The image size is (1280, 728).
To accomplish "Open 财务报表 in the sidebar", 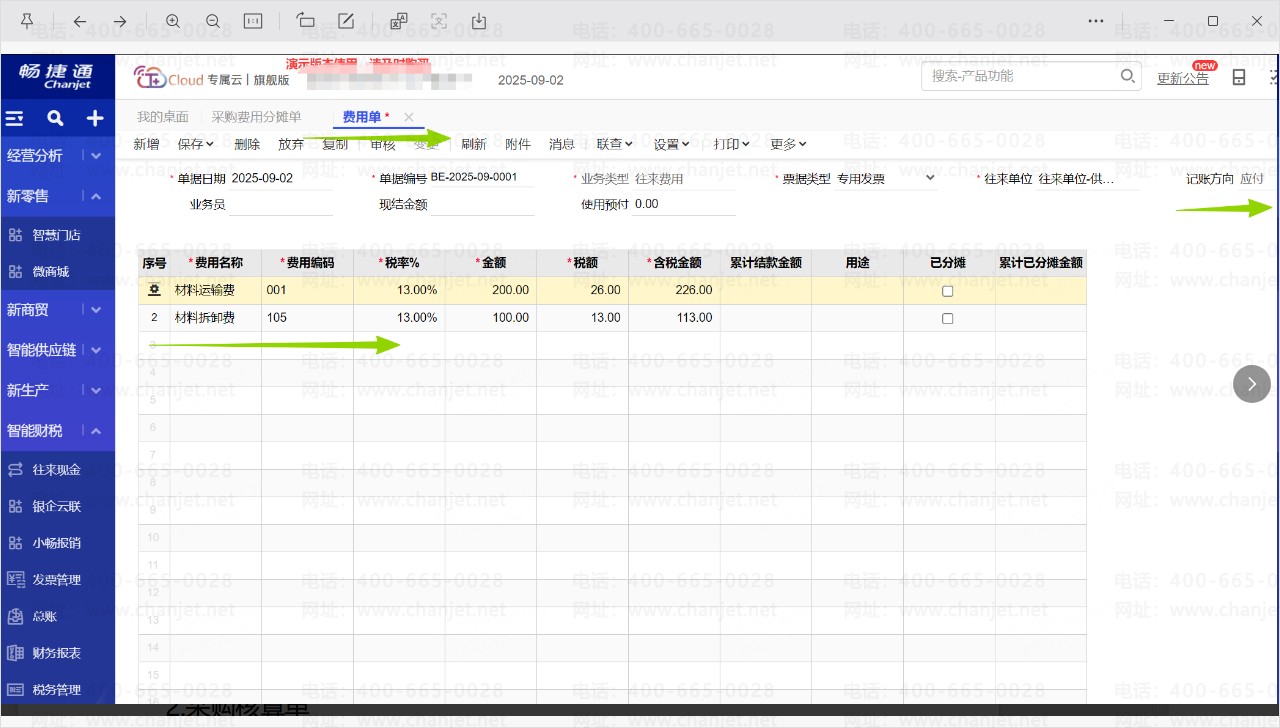I will click(x=57, y=653).
